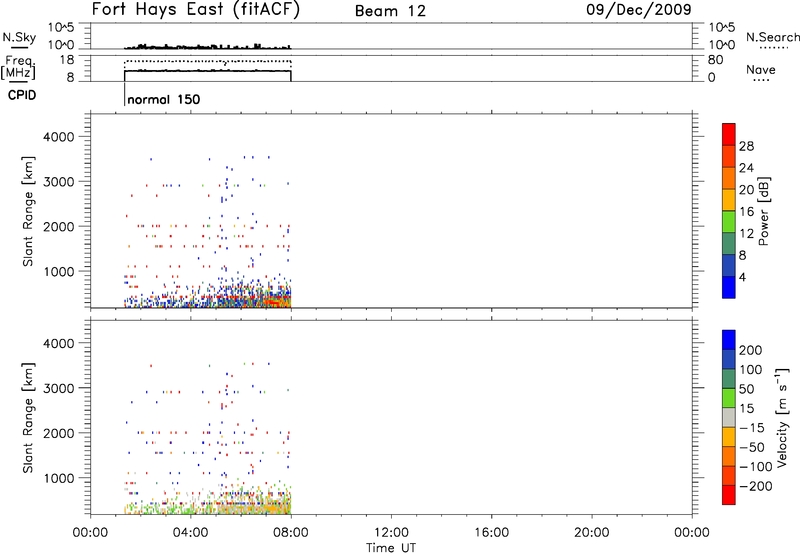Click the 24–28 dB orange-red Power swatch

coord(729,156)
